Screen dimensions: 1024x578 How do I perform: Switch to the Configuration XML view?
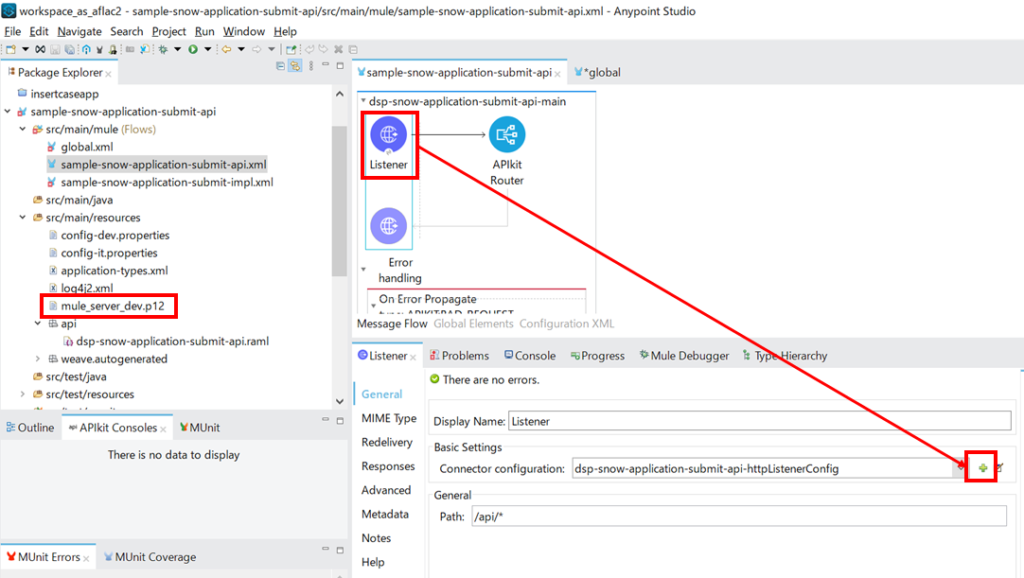tap(566, 324)
